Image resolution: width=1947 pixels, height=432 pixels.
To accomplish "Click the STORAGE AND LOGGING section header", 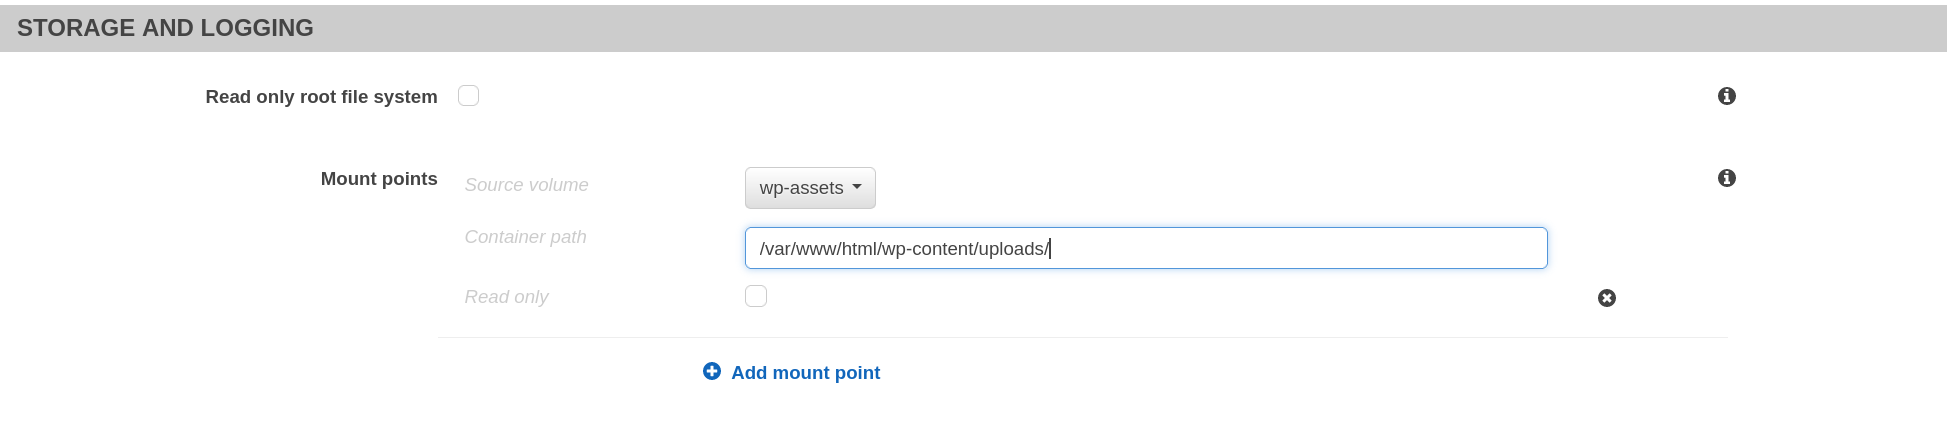I will pyautogui.click(x=165, y=28).
